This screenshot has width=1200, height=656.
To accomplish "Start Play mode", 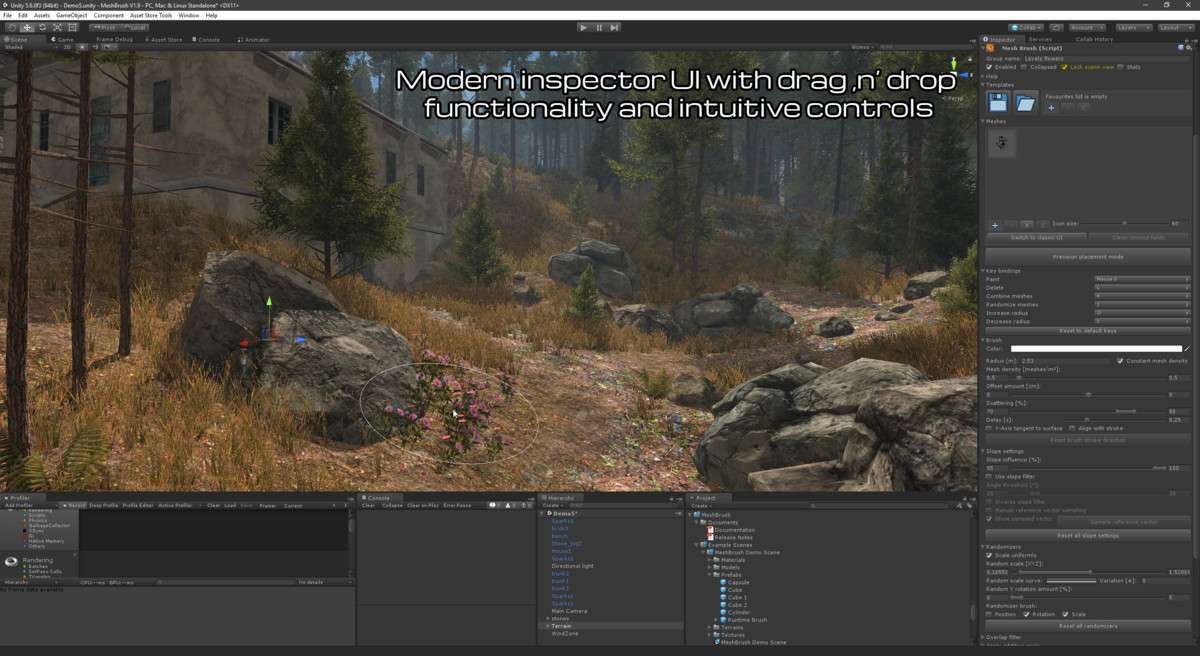I will point(583,27).
